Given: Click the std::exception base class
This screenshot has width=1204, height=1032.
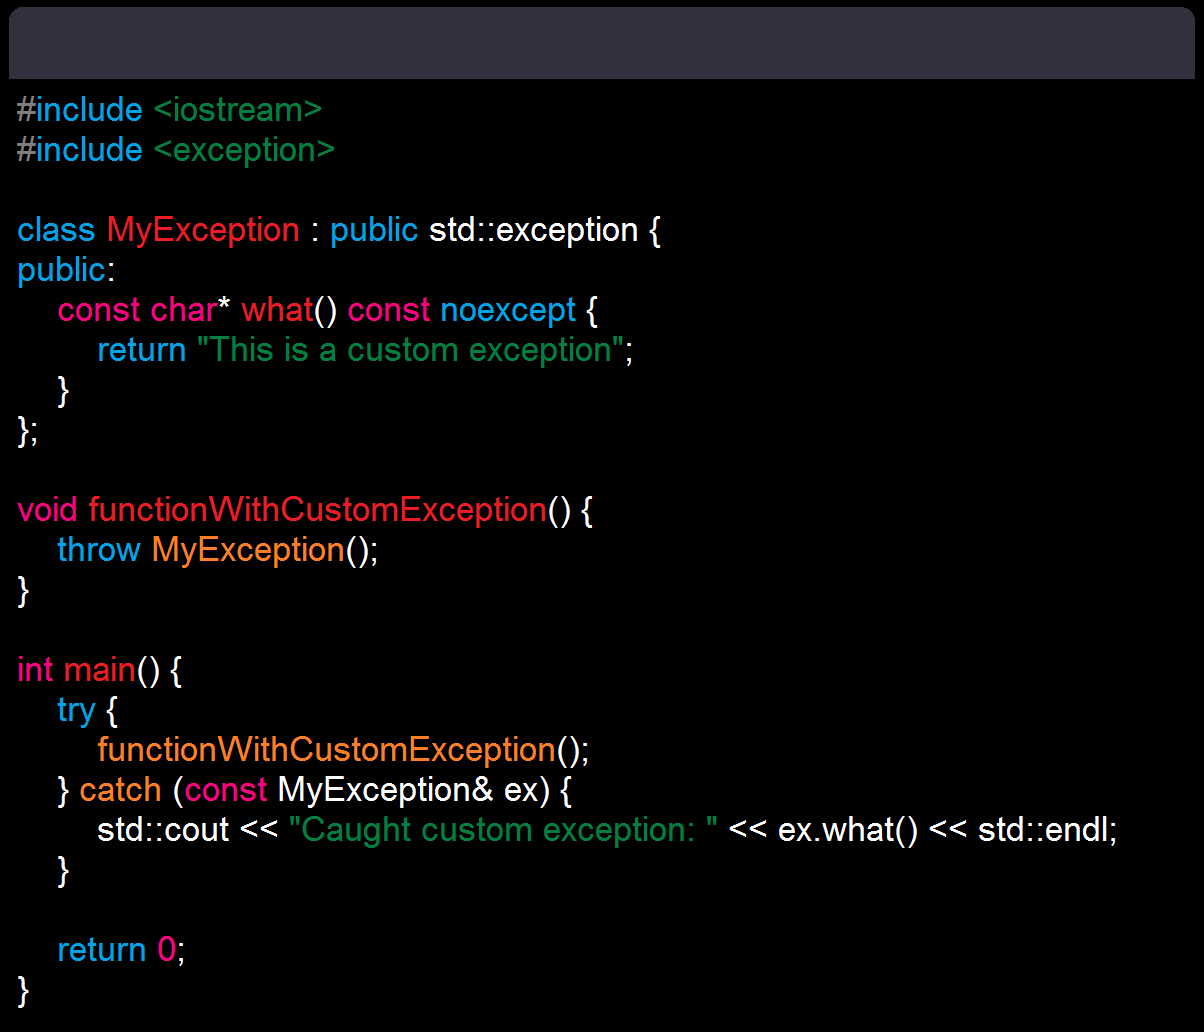Looking at the screenshot, I should [x=534, y=230].
